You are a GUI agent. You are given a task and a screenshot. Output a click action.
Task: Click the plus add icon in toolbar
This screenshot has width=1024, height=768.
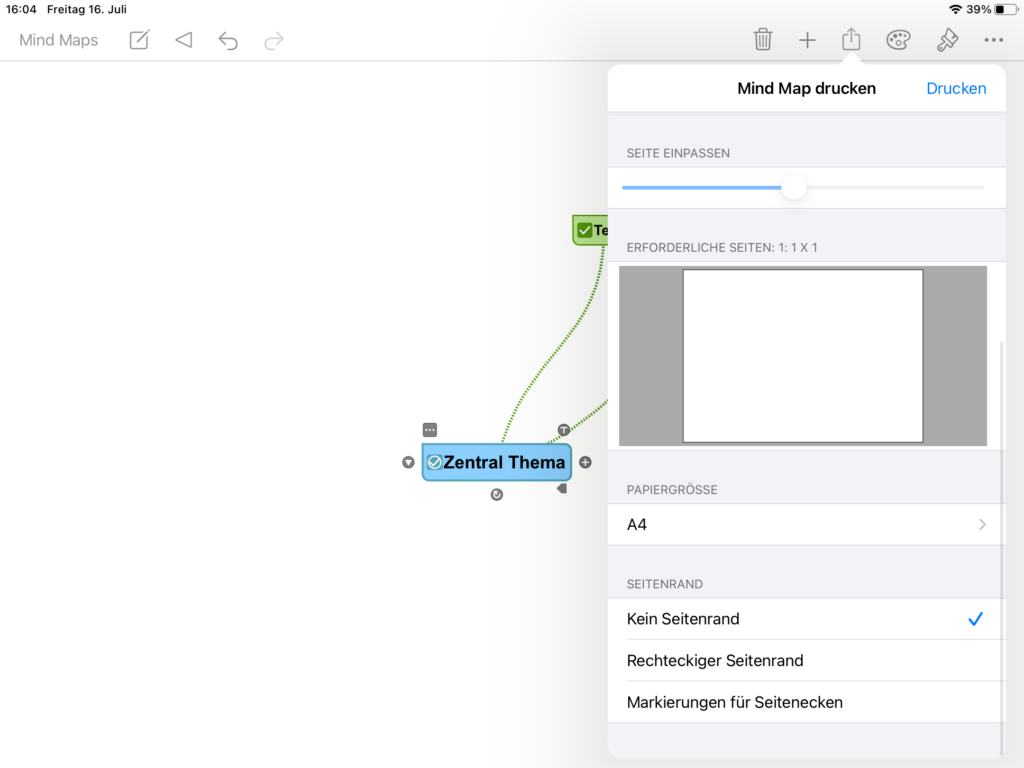pyautogui.click(x=807, y=40)
